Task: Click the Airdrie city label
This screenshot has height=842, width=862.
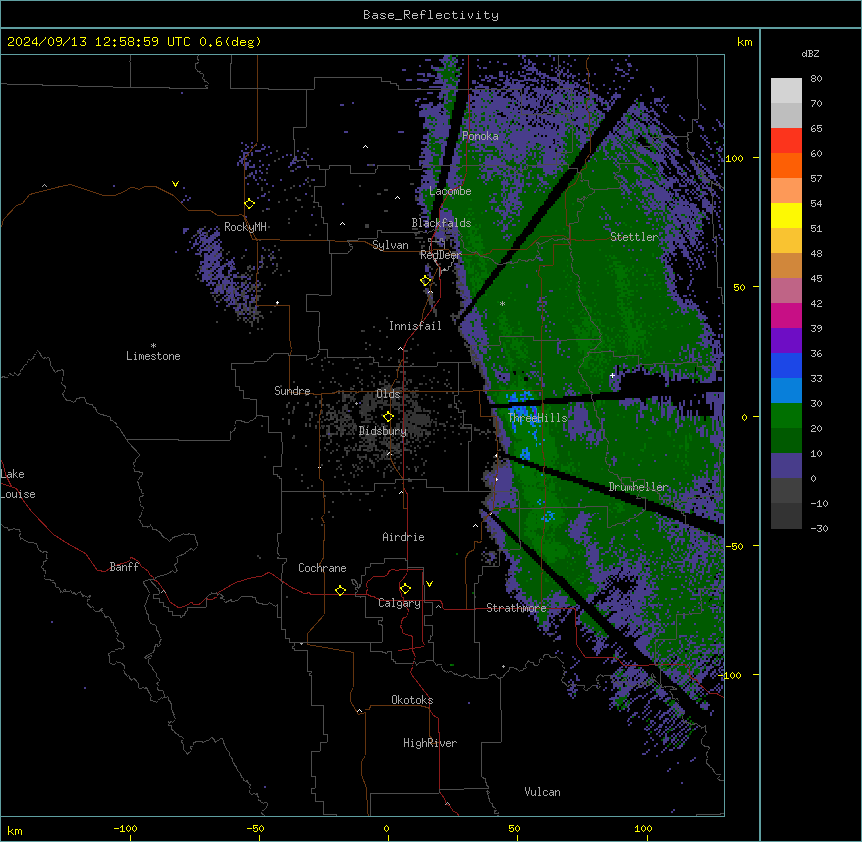Action: coord(404,537)
